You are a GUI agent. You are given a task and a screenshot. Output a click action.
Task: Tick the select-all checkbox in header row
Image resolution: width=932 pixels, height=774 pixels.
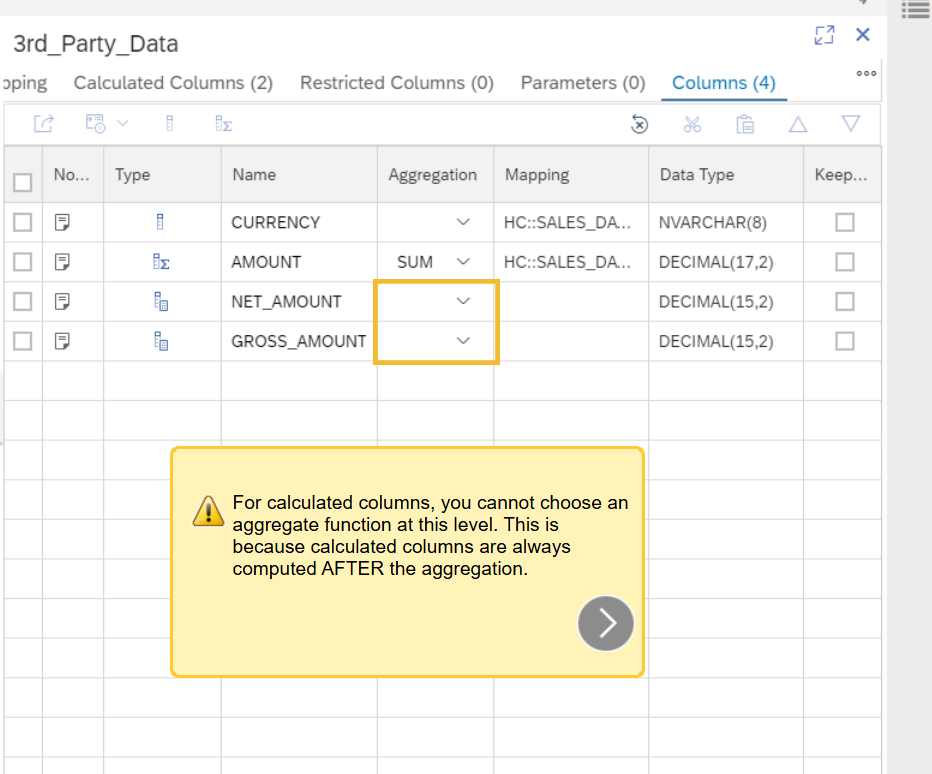click(22, 182)
